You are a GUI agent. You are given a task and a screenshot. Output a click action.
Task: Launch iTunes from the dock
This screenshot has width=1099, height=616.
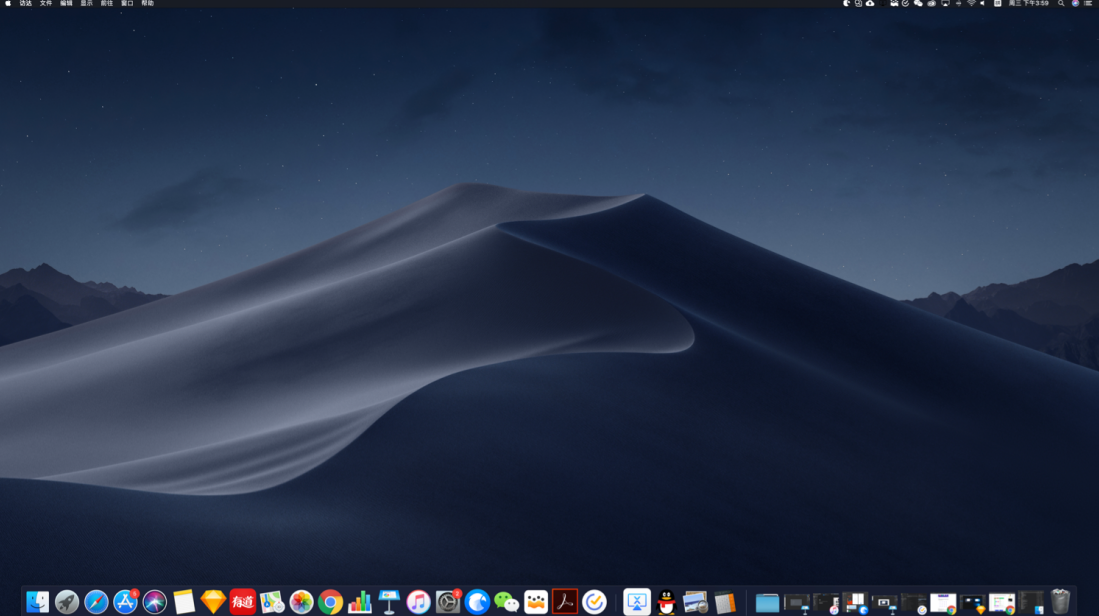coord(418,601)
